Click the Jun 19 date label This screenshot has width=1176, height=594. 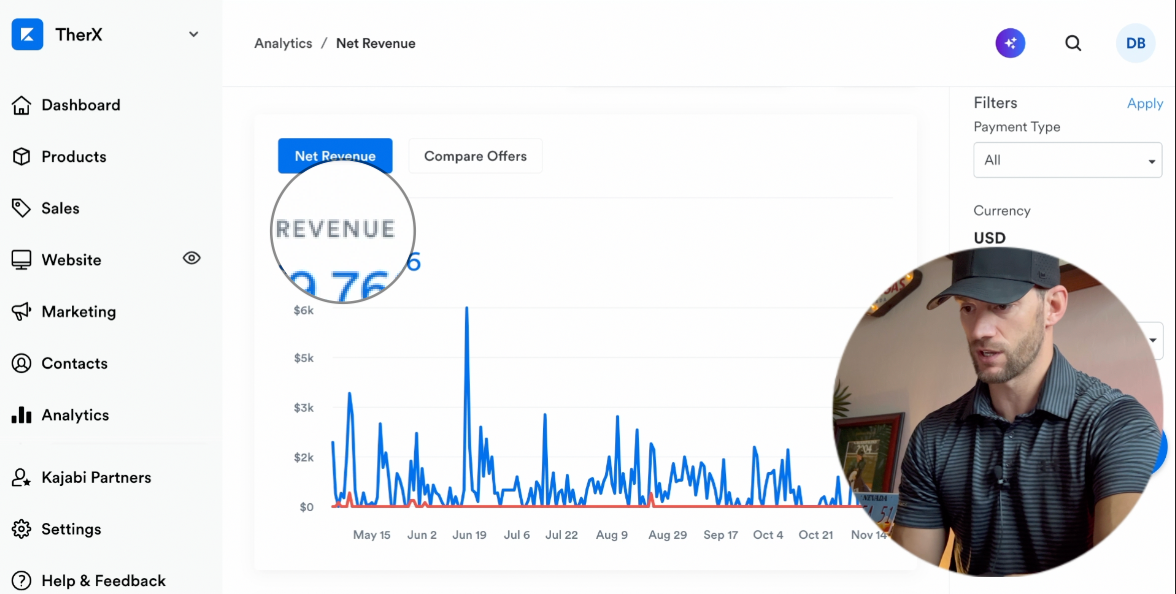[x=470, y=535]
